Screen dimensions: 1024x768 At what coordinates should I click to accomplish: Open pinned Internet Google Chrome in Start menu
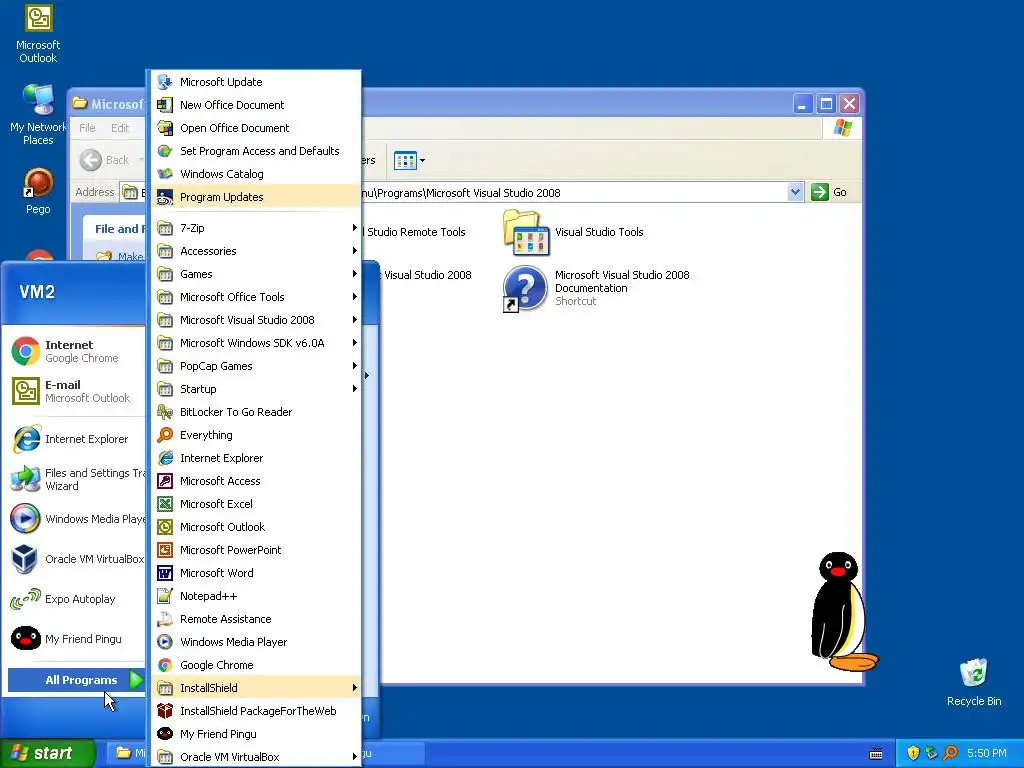coord(76,351)
